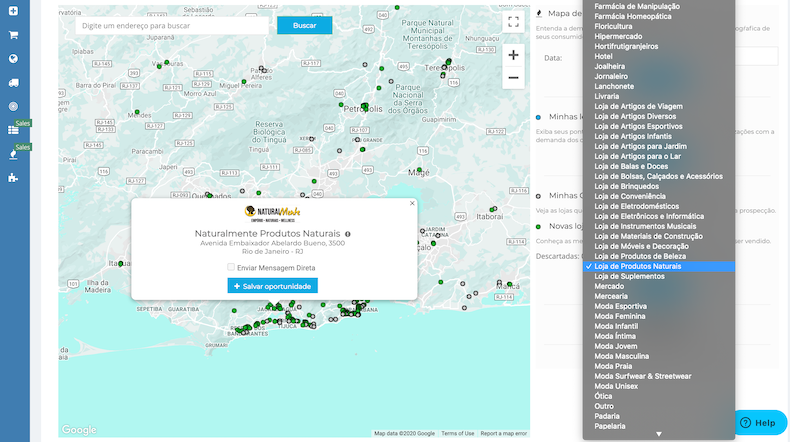Open the shopping cart sidebar icon
The width and height of the screenshot is (790, 442).
point(13,34)
